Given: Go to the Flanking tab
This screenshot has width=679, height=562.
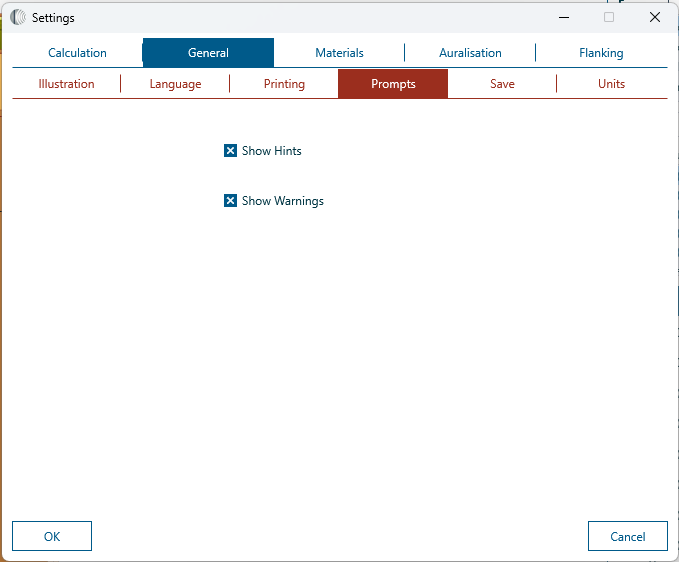Looking at the screenshot, I should coord(601,53).
